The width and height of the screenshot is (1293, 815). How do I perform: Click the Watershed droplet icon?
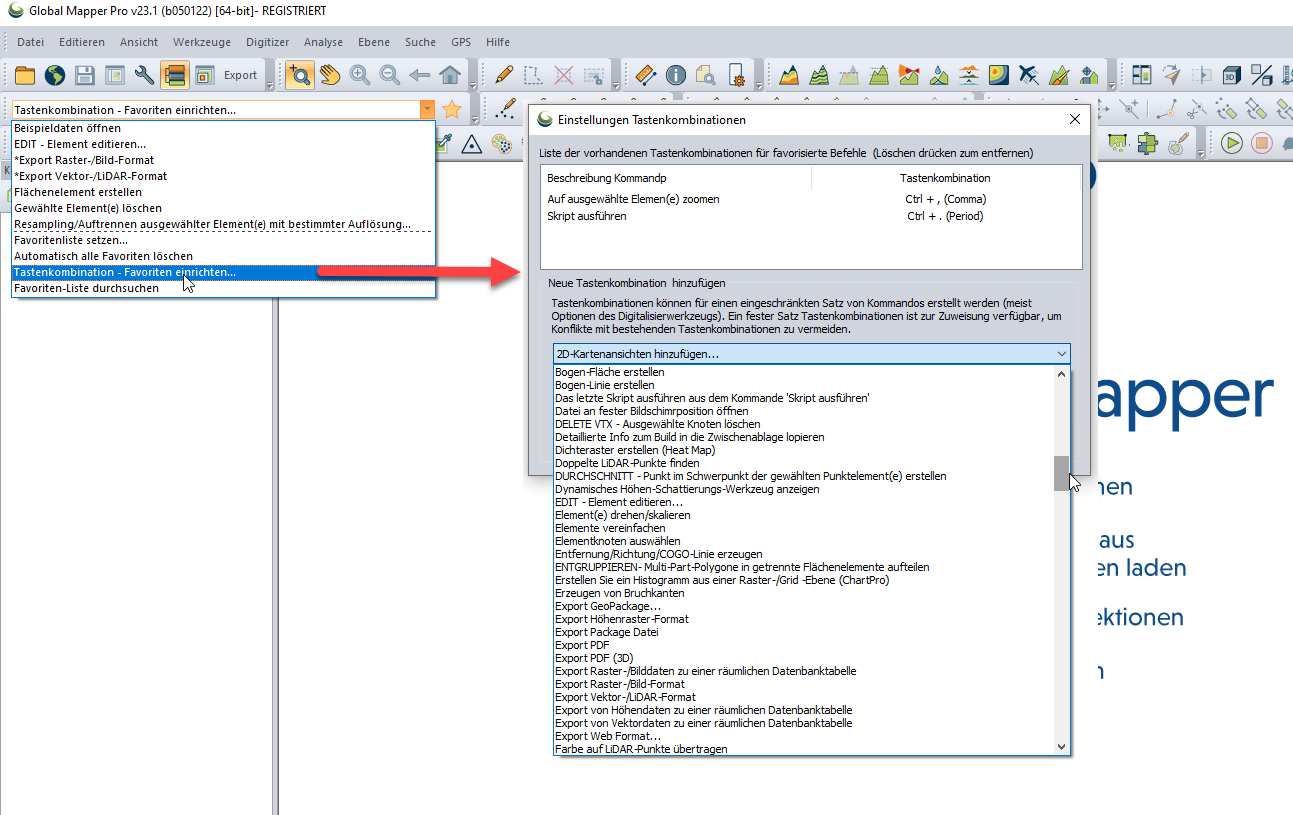pyautogui.click(x=939, y=75)
